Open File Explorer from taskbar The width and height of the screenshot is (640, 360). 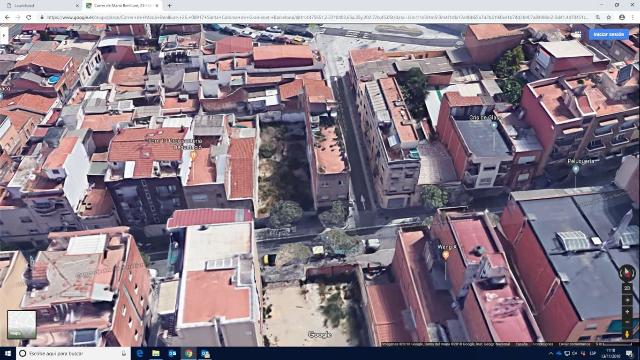156,353
